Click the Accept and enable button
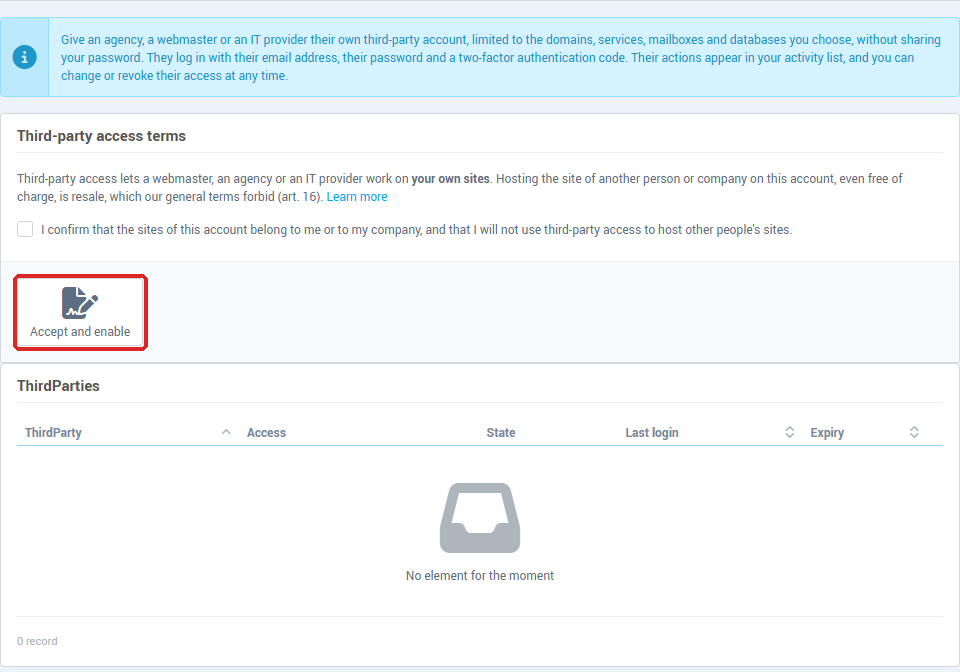This screenshot has height=672, width=960. [x=80, y=312]
